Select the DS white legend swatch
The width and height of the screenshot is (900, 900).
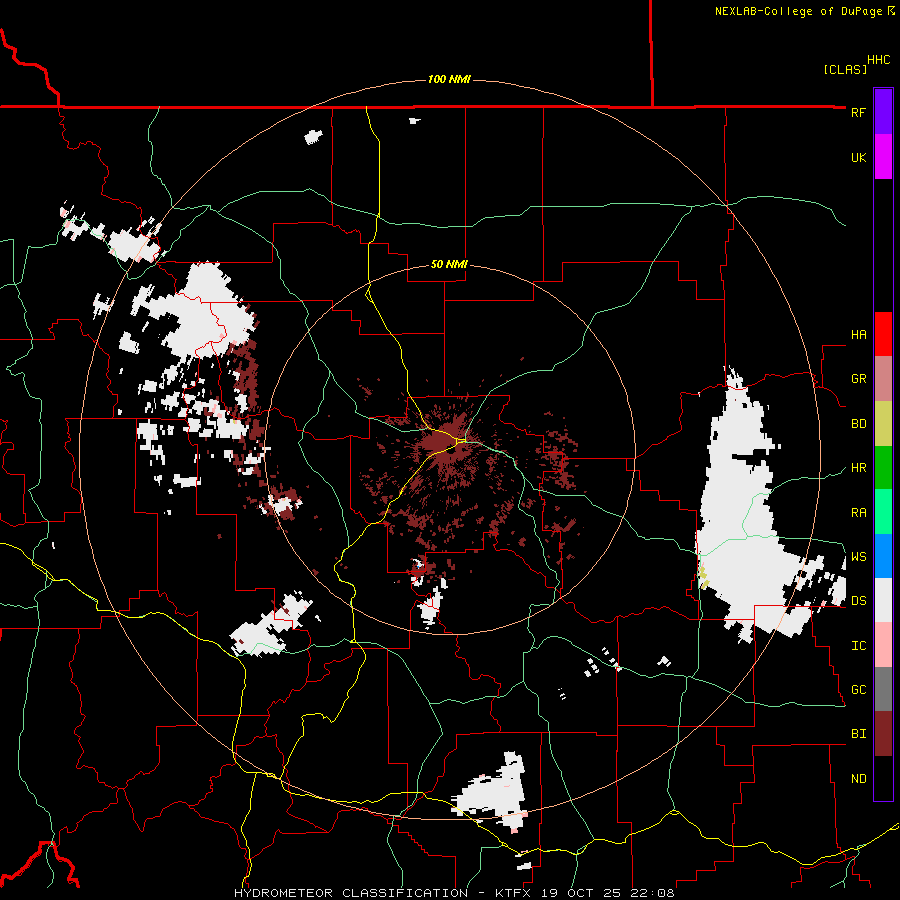883,600
